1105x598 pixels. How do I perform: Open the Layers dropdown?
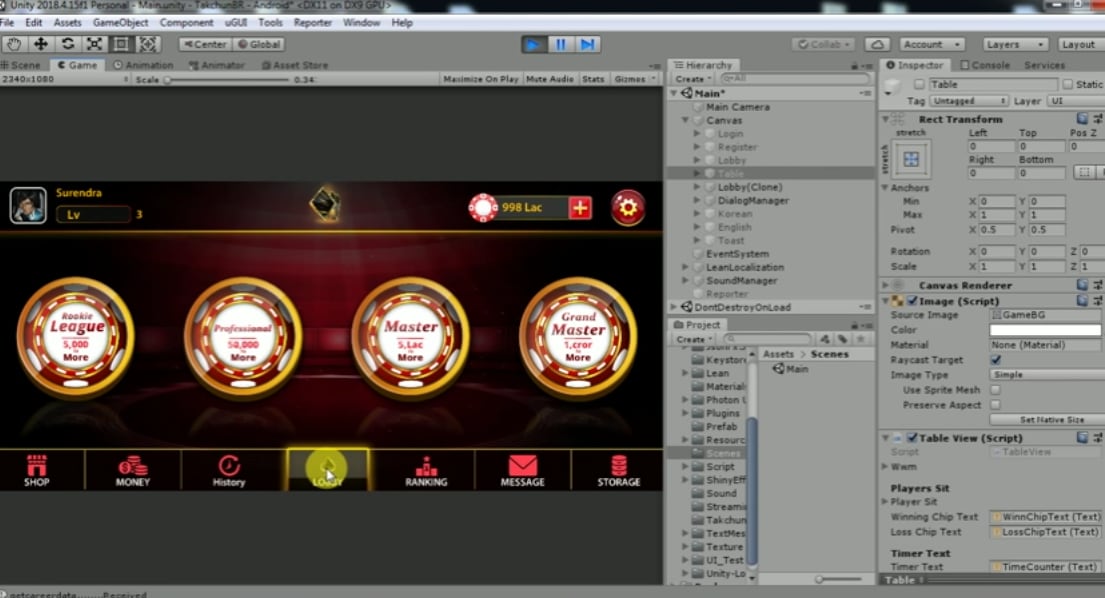(x=1014, y=44)
